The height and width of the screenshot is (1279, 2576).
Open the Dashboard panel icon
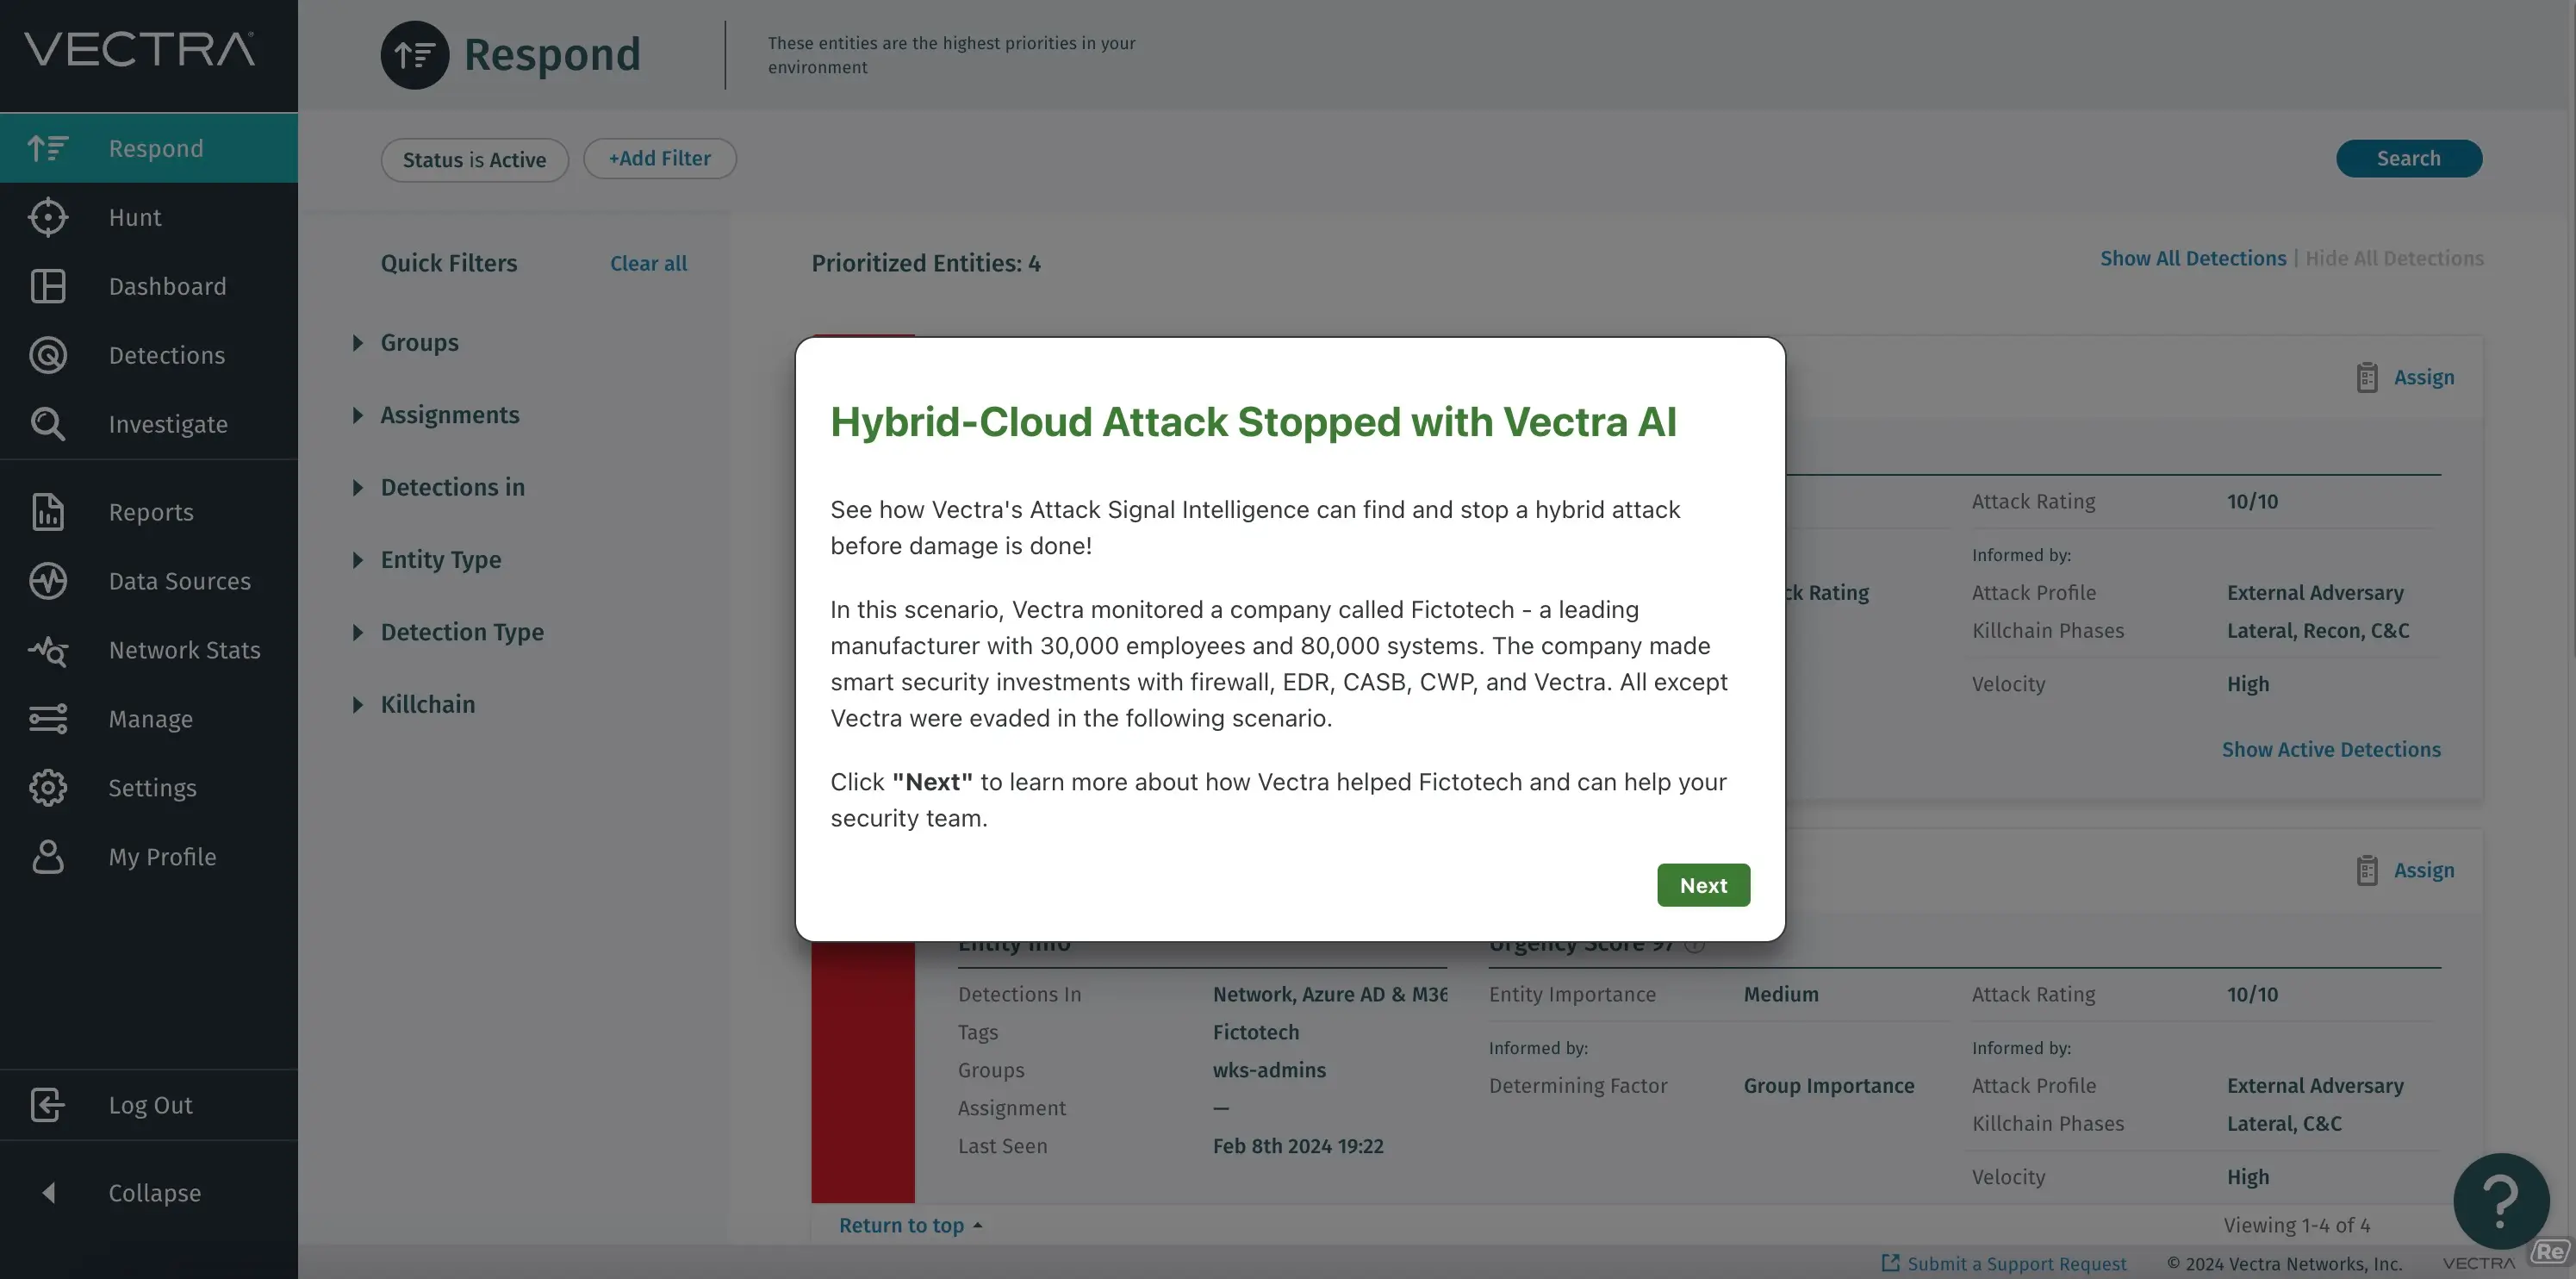coord(47,286)
